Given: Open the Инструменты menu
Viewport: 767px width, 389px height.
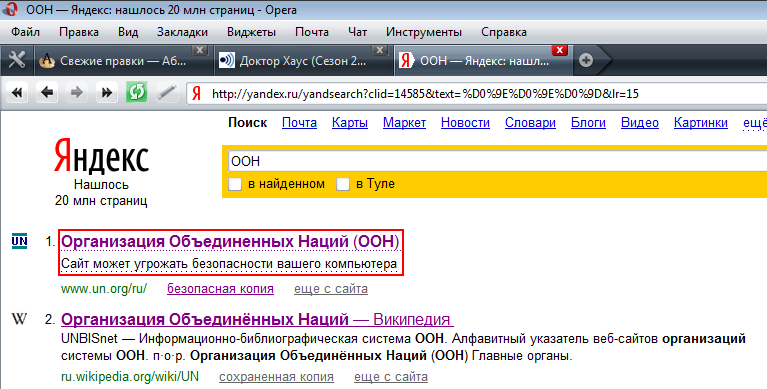Looking at the screenshot, I should tap(424, 32).
